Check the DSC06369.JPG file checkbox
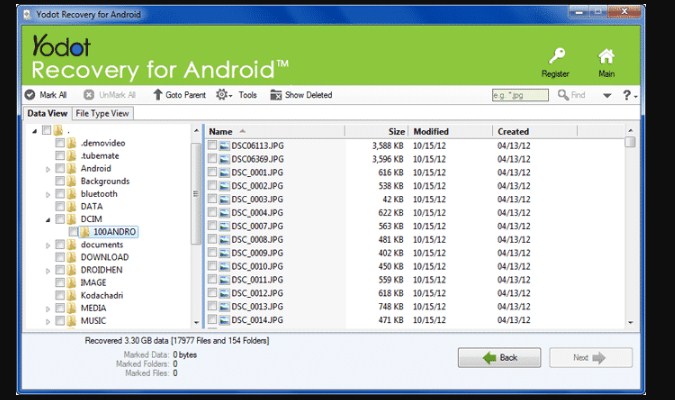The width and height of the screenshot is (675, 400). (x=212, y=159)
